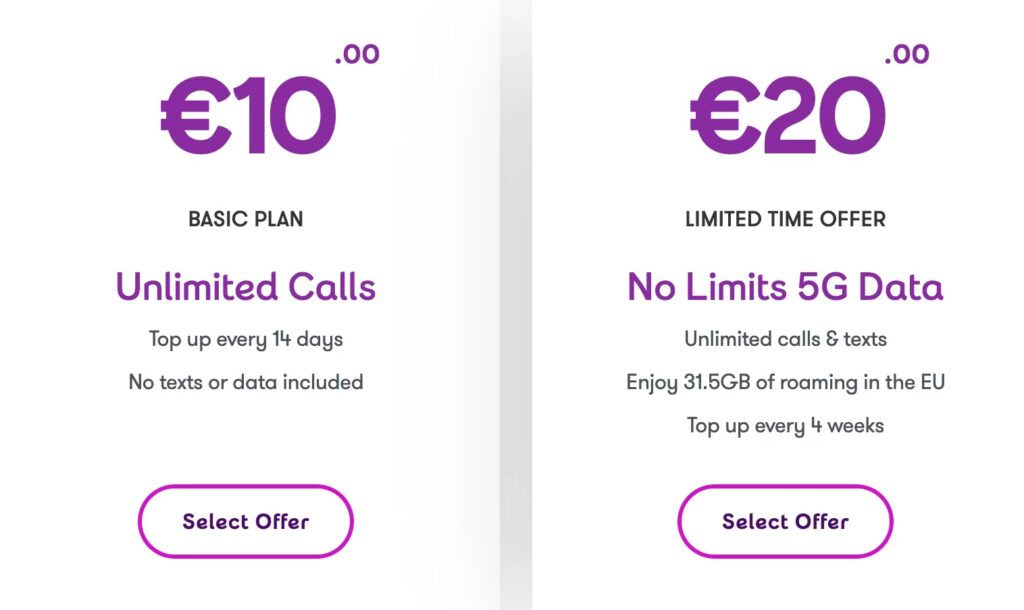This screenshot has width=1024, height=610.
Task: Click the €20 price figure
Action: pos(788,118)
